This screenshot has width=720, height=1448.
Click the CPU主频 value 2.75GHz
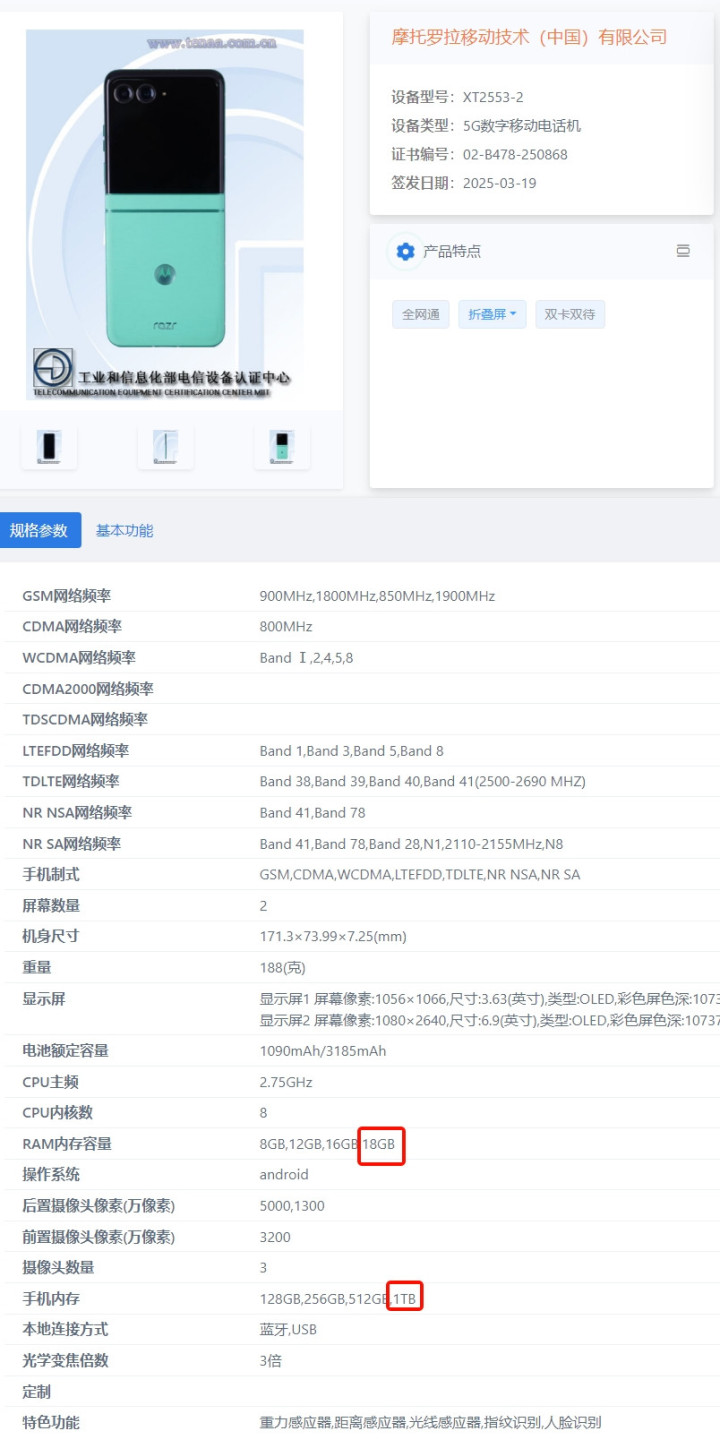pos(286,1082)
